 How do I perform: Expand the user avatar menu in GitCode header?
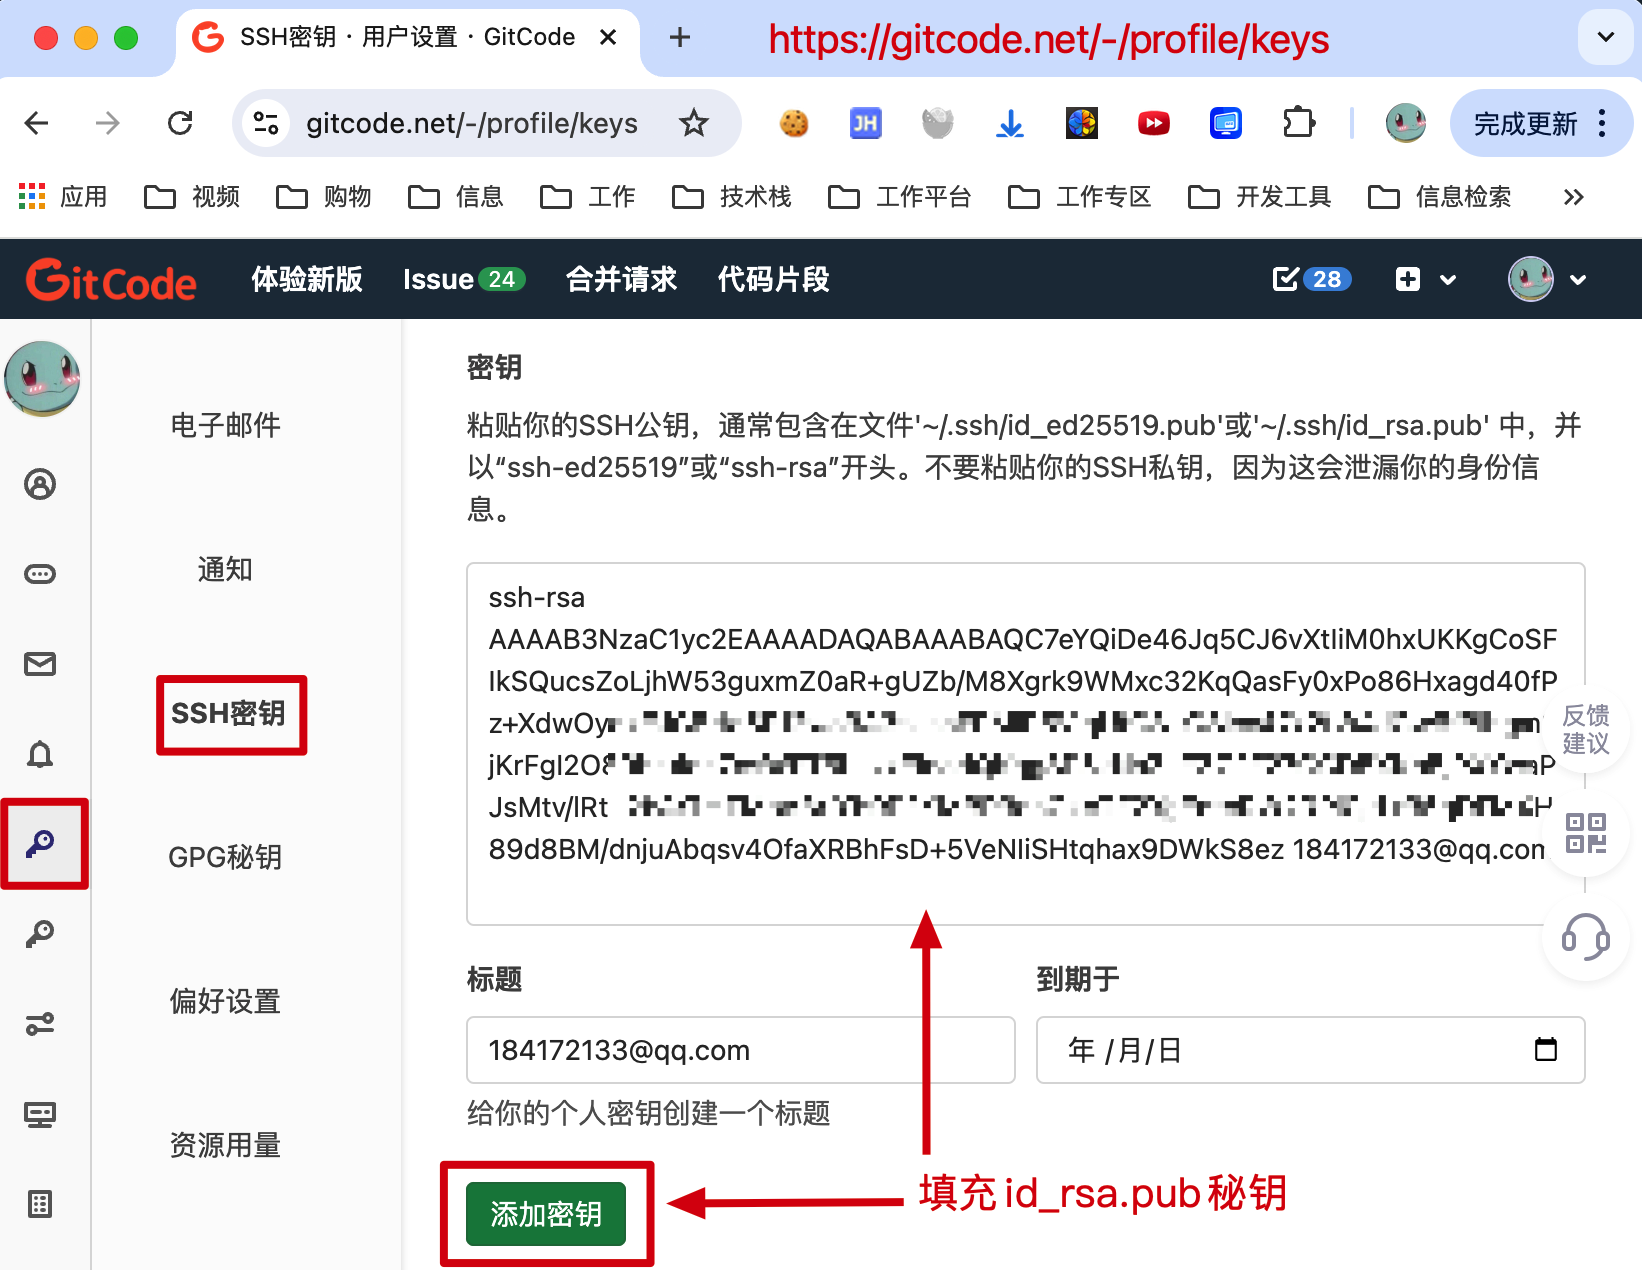1547,279
